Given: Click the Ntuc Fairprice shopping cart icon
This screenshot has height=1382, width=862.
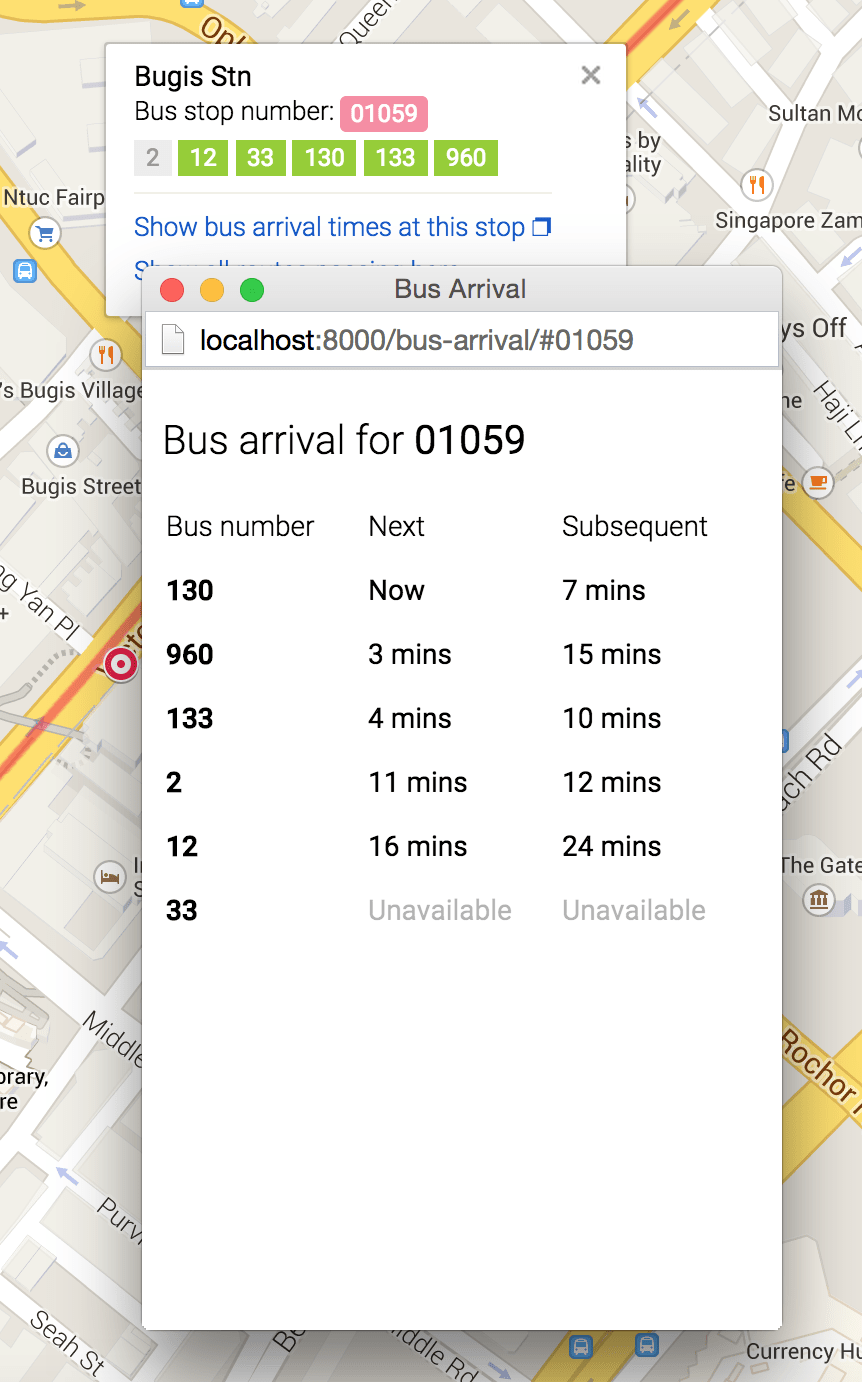Looking at the screenshot, I should click(x=44, y=235).
